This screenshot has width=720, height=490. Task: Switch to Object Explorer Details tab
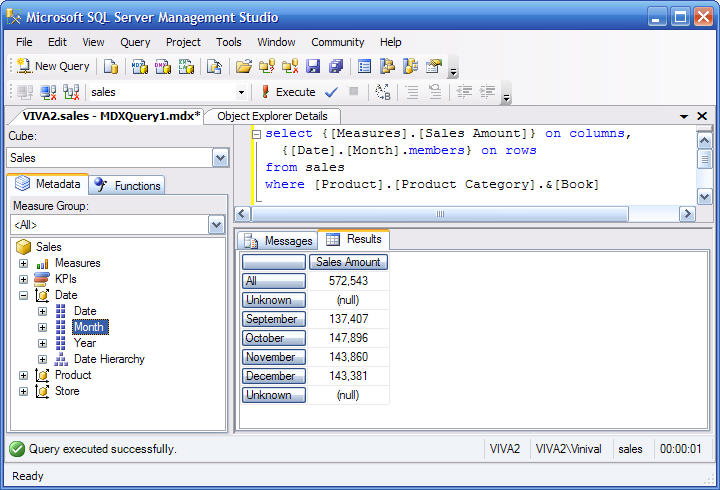[x=272, y=116]
